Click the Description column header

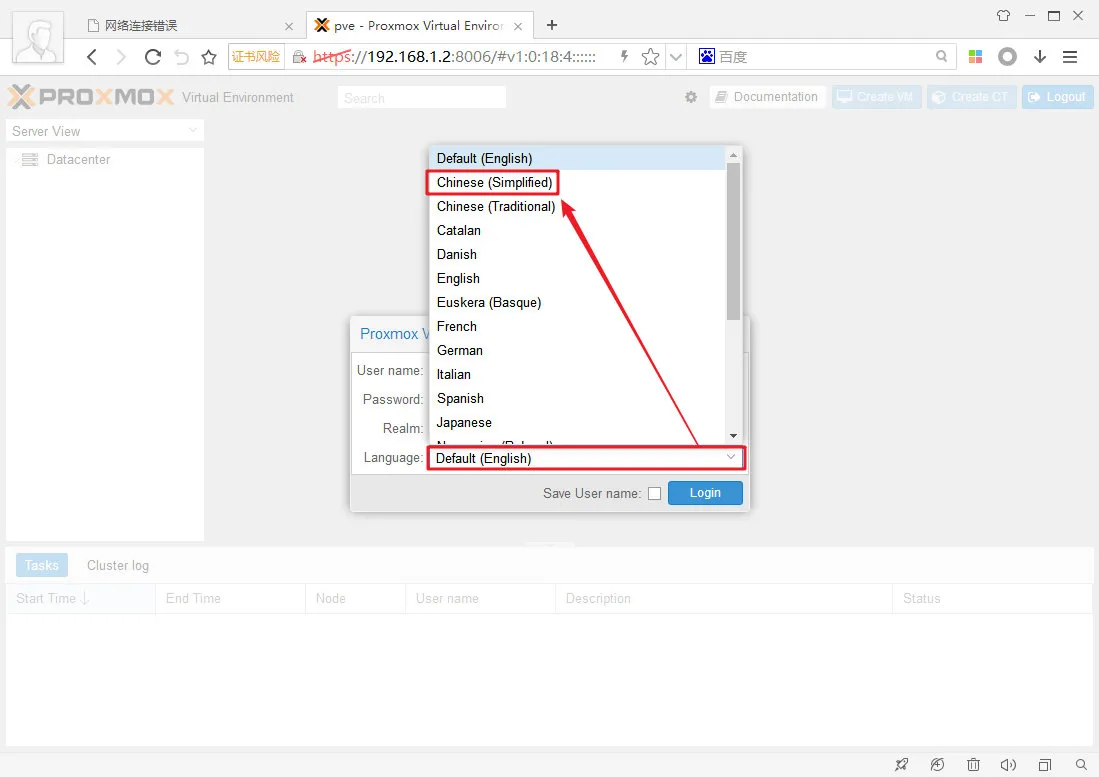[x=724, y=598]
